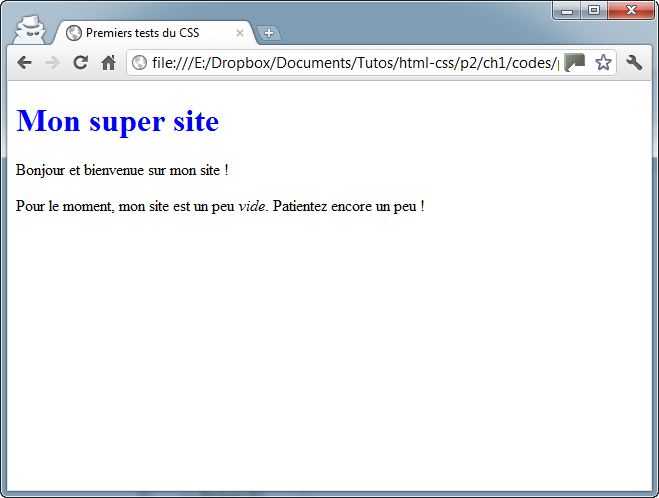Click the Forward navigation arrow
The width and height of the screenshot is (659, 498).
pyautogui.click(x=53, y=62)
